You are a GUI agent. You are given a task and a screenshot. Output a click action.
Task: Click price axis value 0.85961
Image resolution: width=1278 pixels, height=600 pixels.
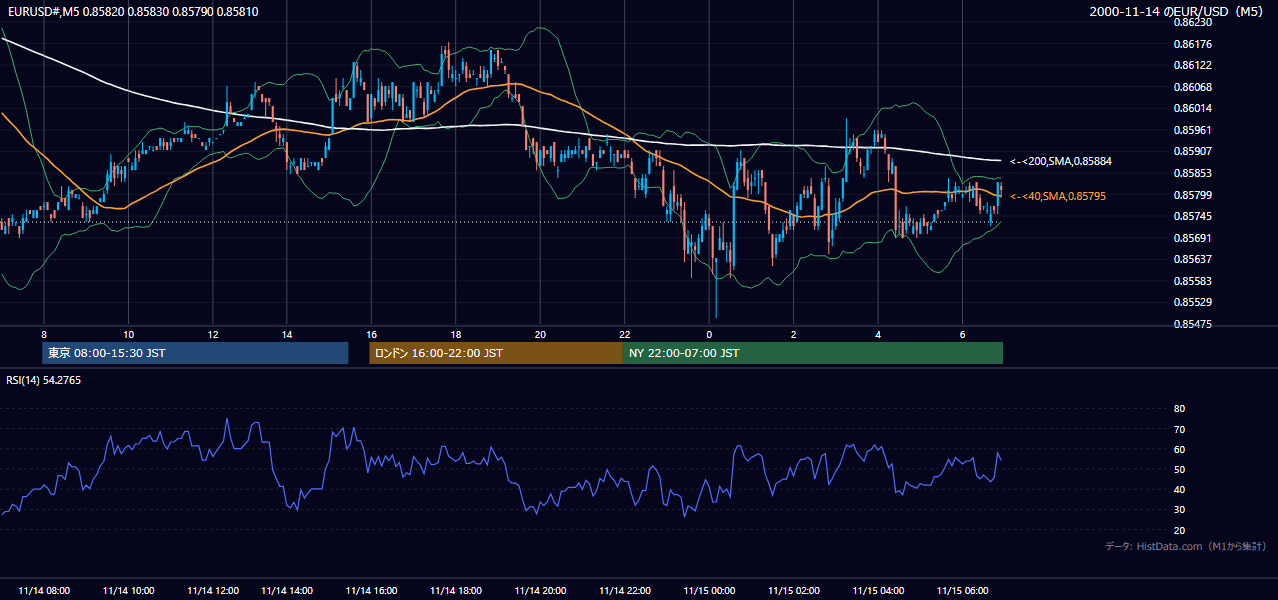coord(1192,130)
